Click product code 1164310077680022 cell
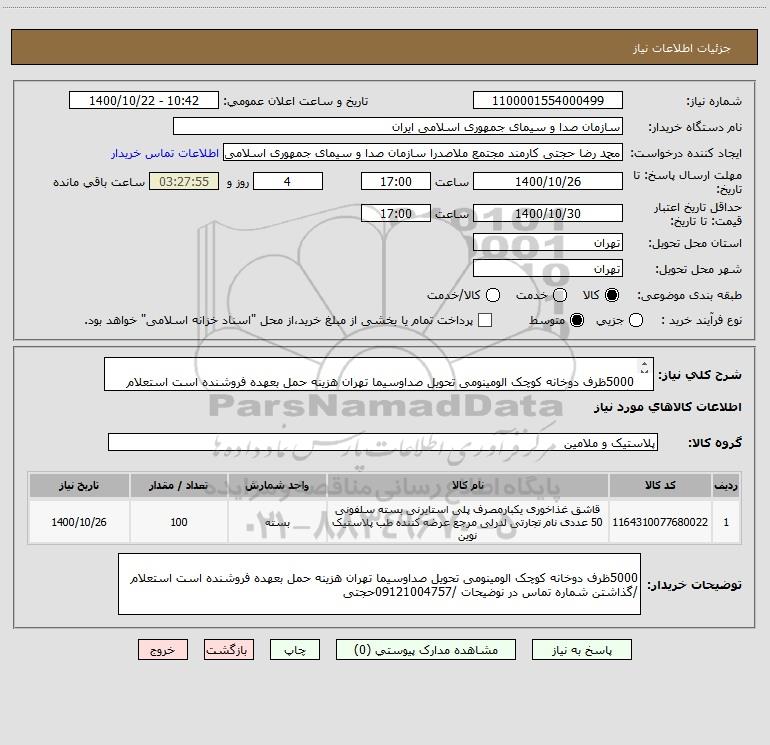The width and height of the screenshot is (770, 745). (660, 522)
